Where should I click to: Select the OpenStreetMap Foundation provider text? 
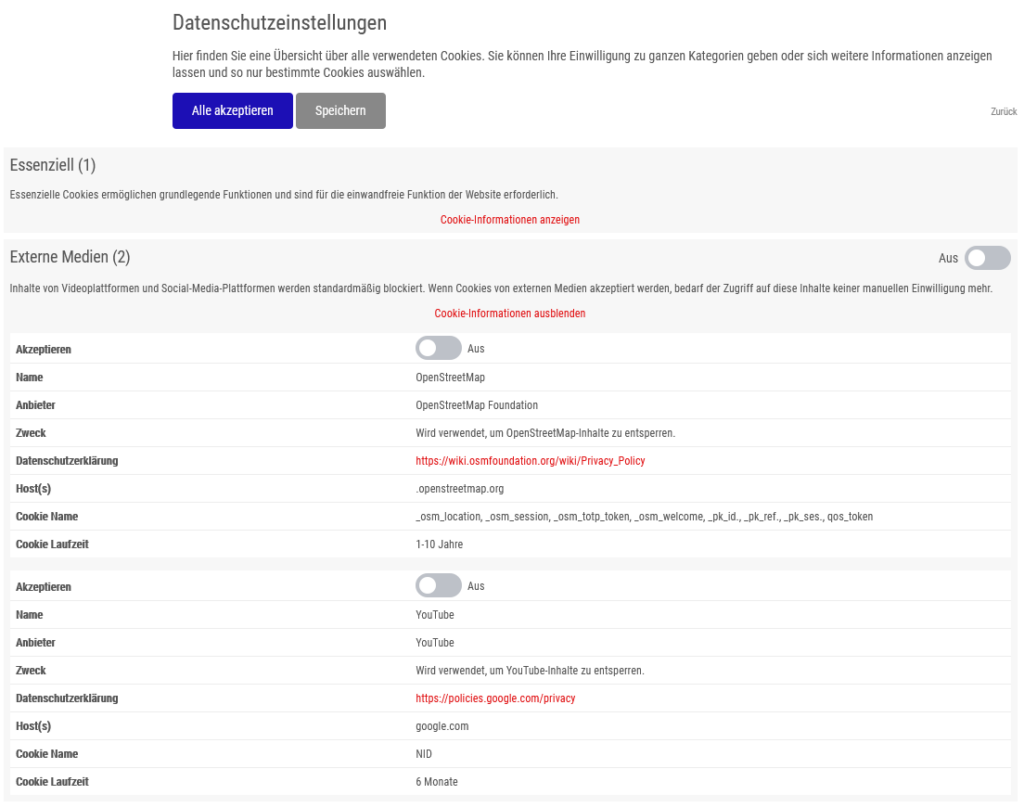coord(477,405)
